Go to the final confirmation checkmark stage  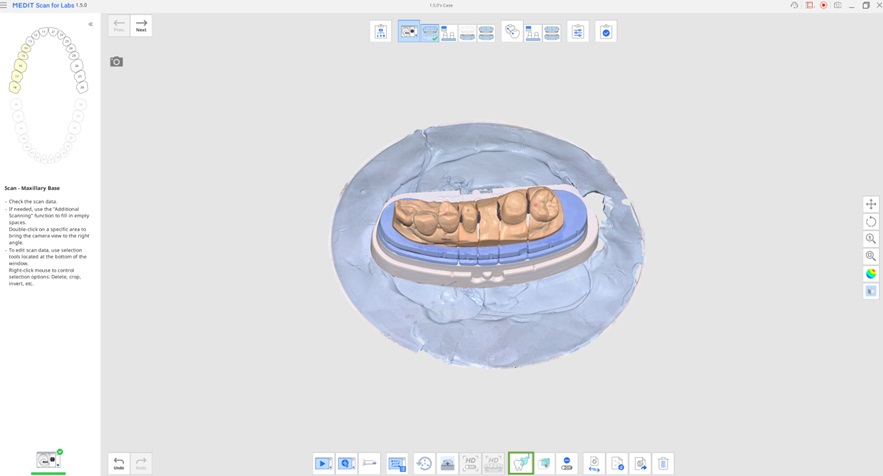[x=606, y=32]
